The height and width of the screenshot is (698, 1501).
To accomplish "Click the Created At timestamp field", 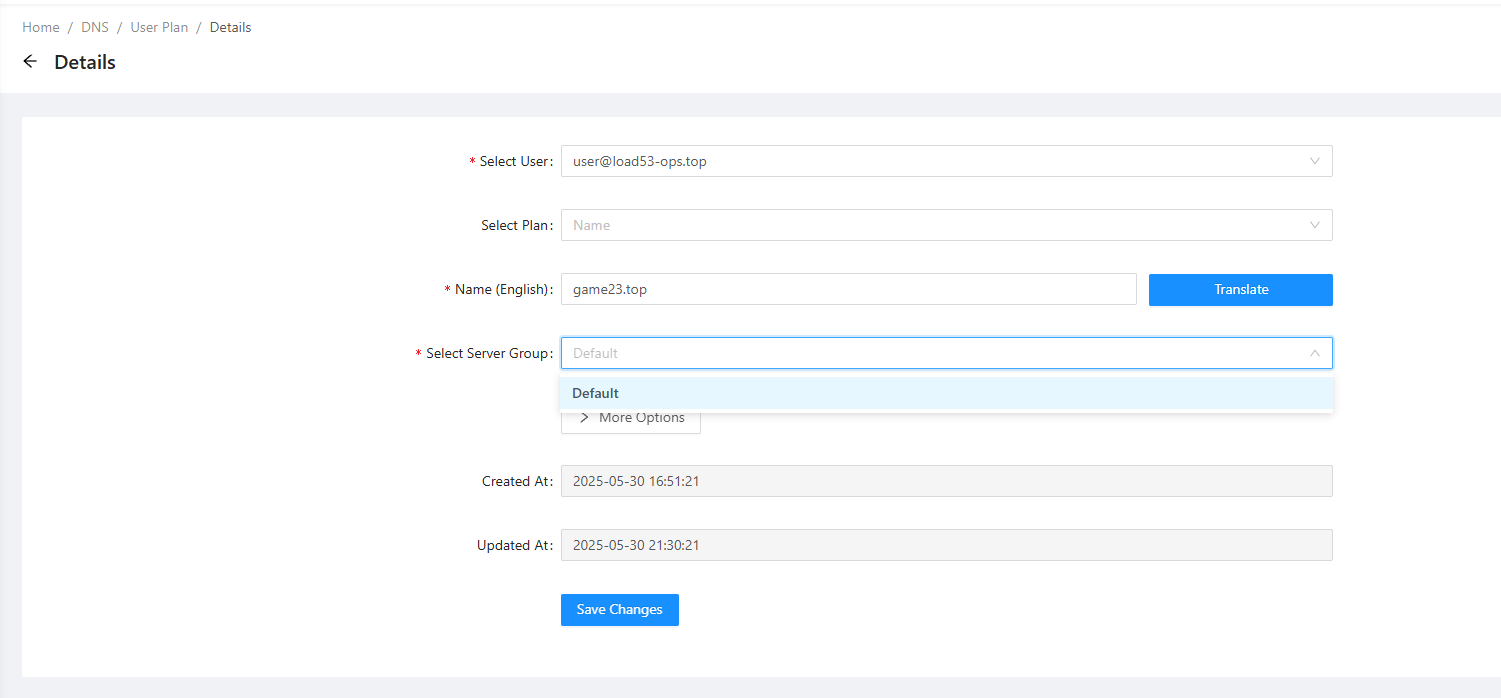I will (x=945, y=481).
